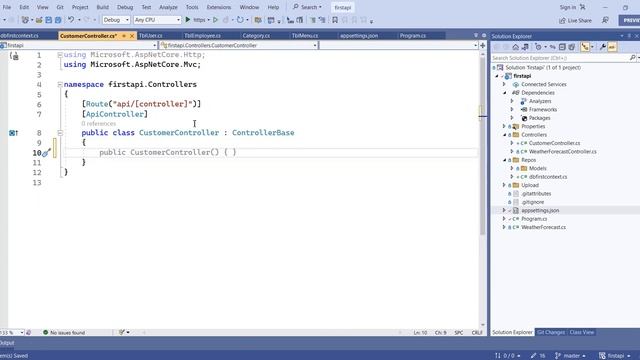Click the search magnifier in Solution Explorer
Screen dimensions: 640x360
[632, 58]
